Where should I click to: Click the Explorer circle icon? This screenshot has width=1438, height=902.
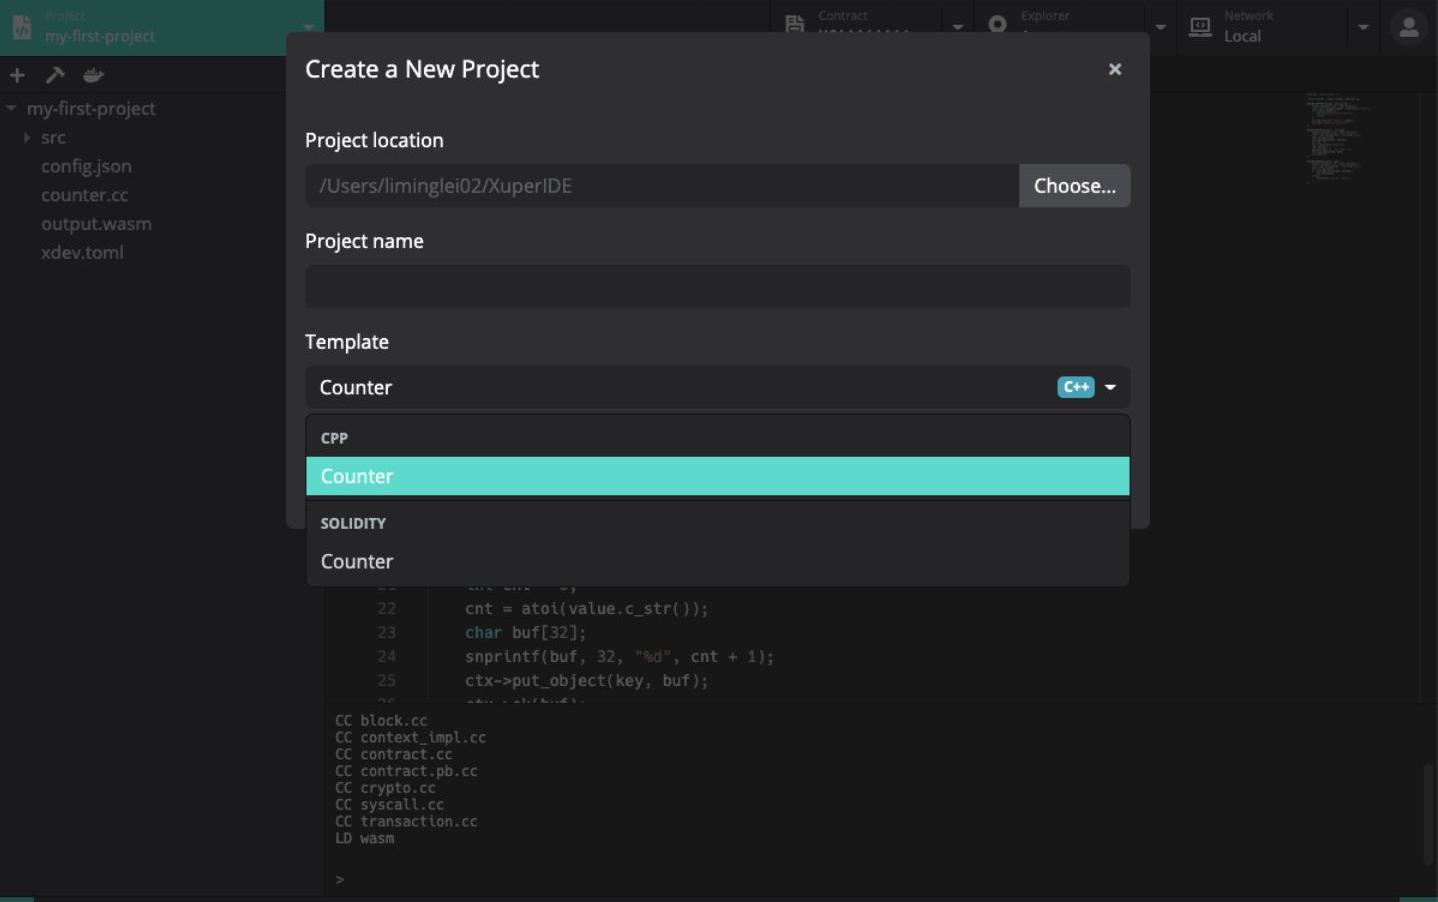point(997,25)
